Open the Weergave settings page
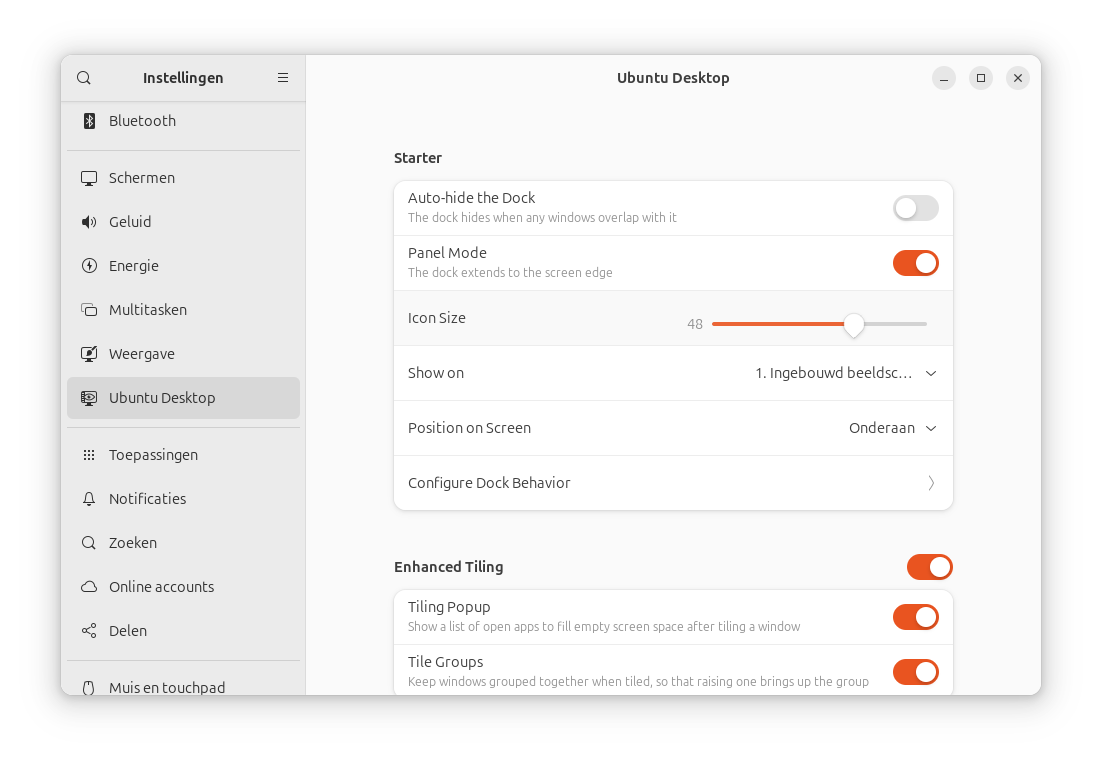 [x=142, y=354]
